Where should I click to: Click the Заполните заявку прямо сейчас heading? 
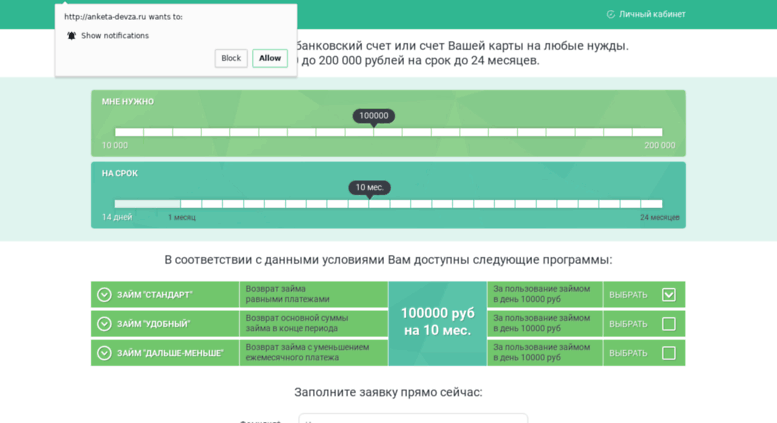388,392
